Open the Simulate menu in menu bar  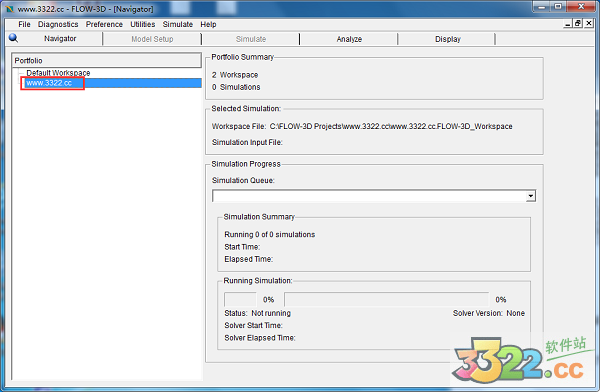tap(178, 24)
